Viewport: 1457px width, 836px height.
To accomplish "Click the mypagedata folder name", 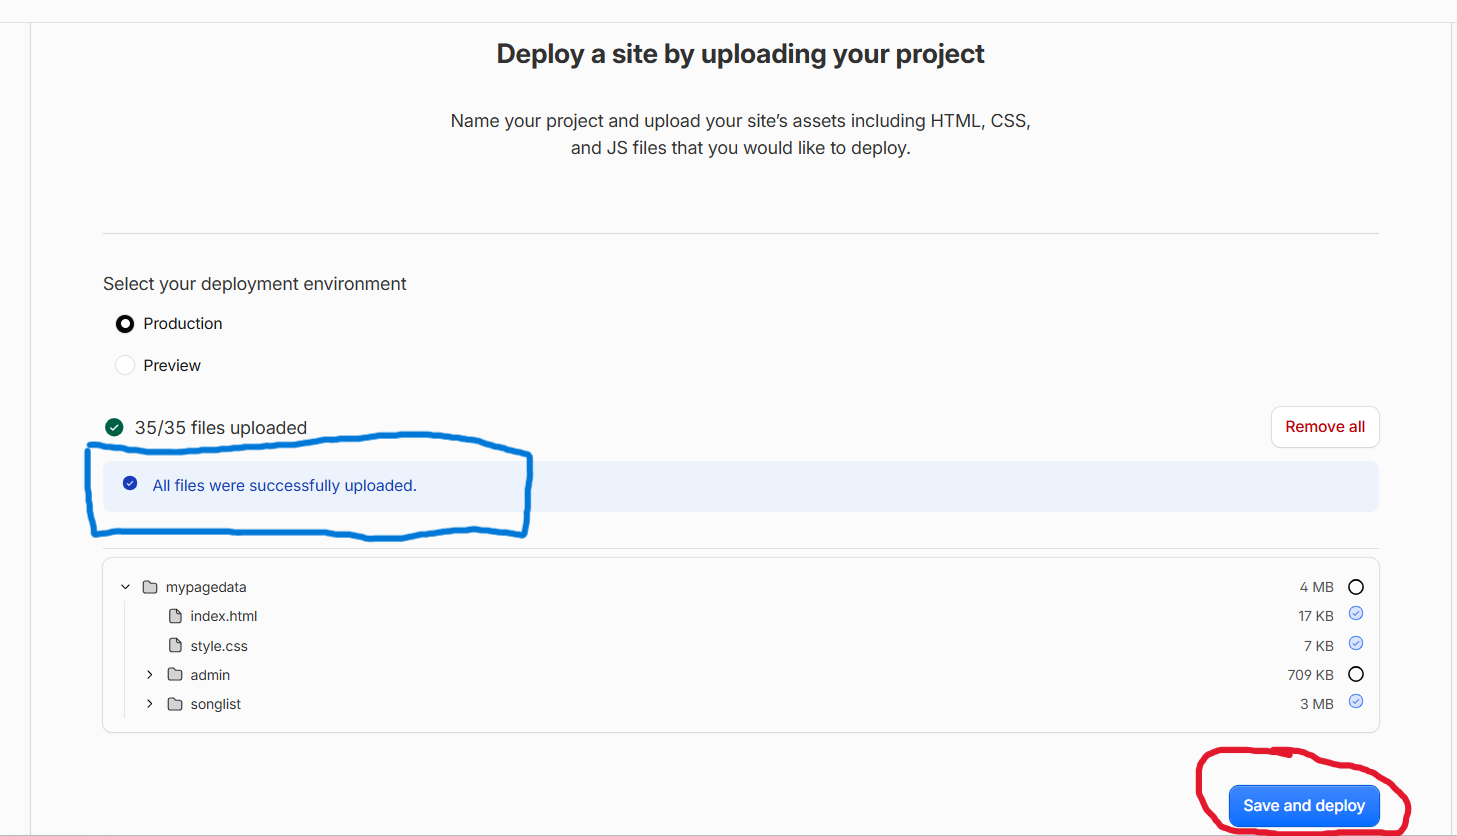I will click(x=206, y=587).
